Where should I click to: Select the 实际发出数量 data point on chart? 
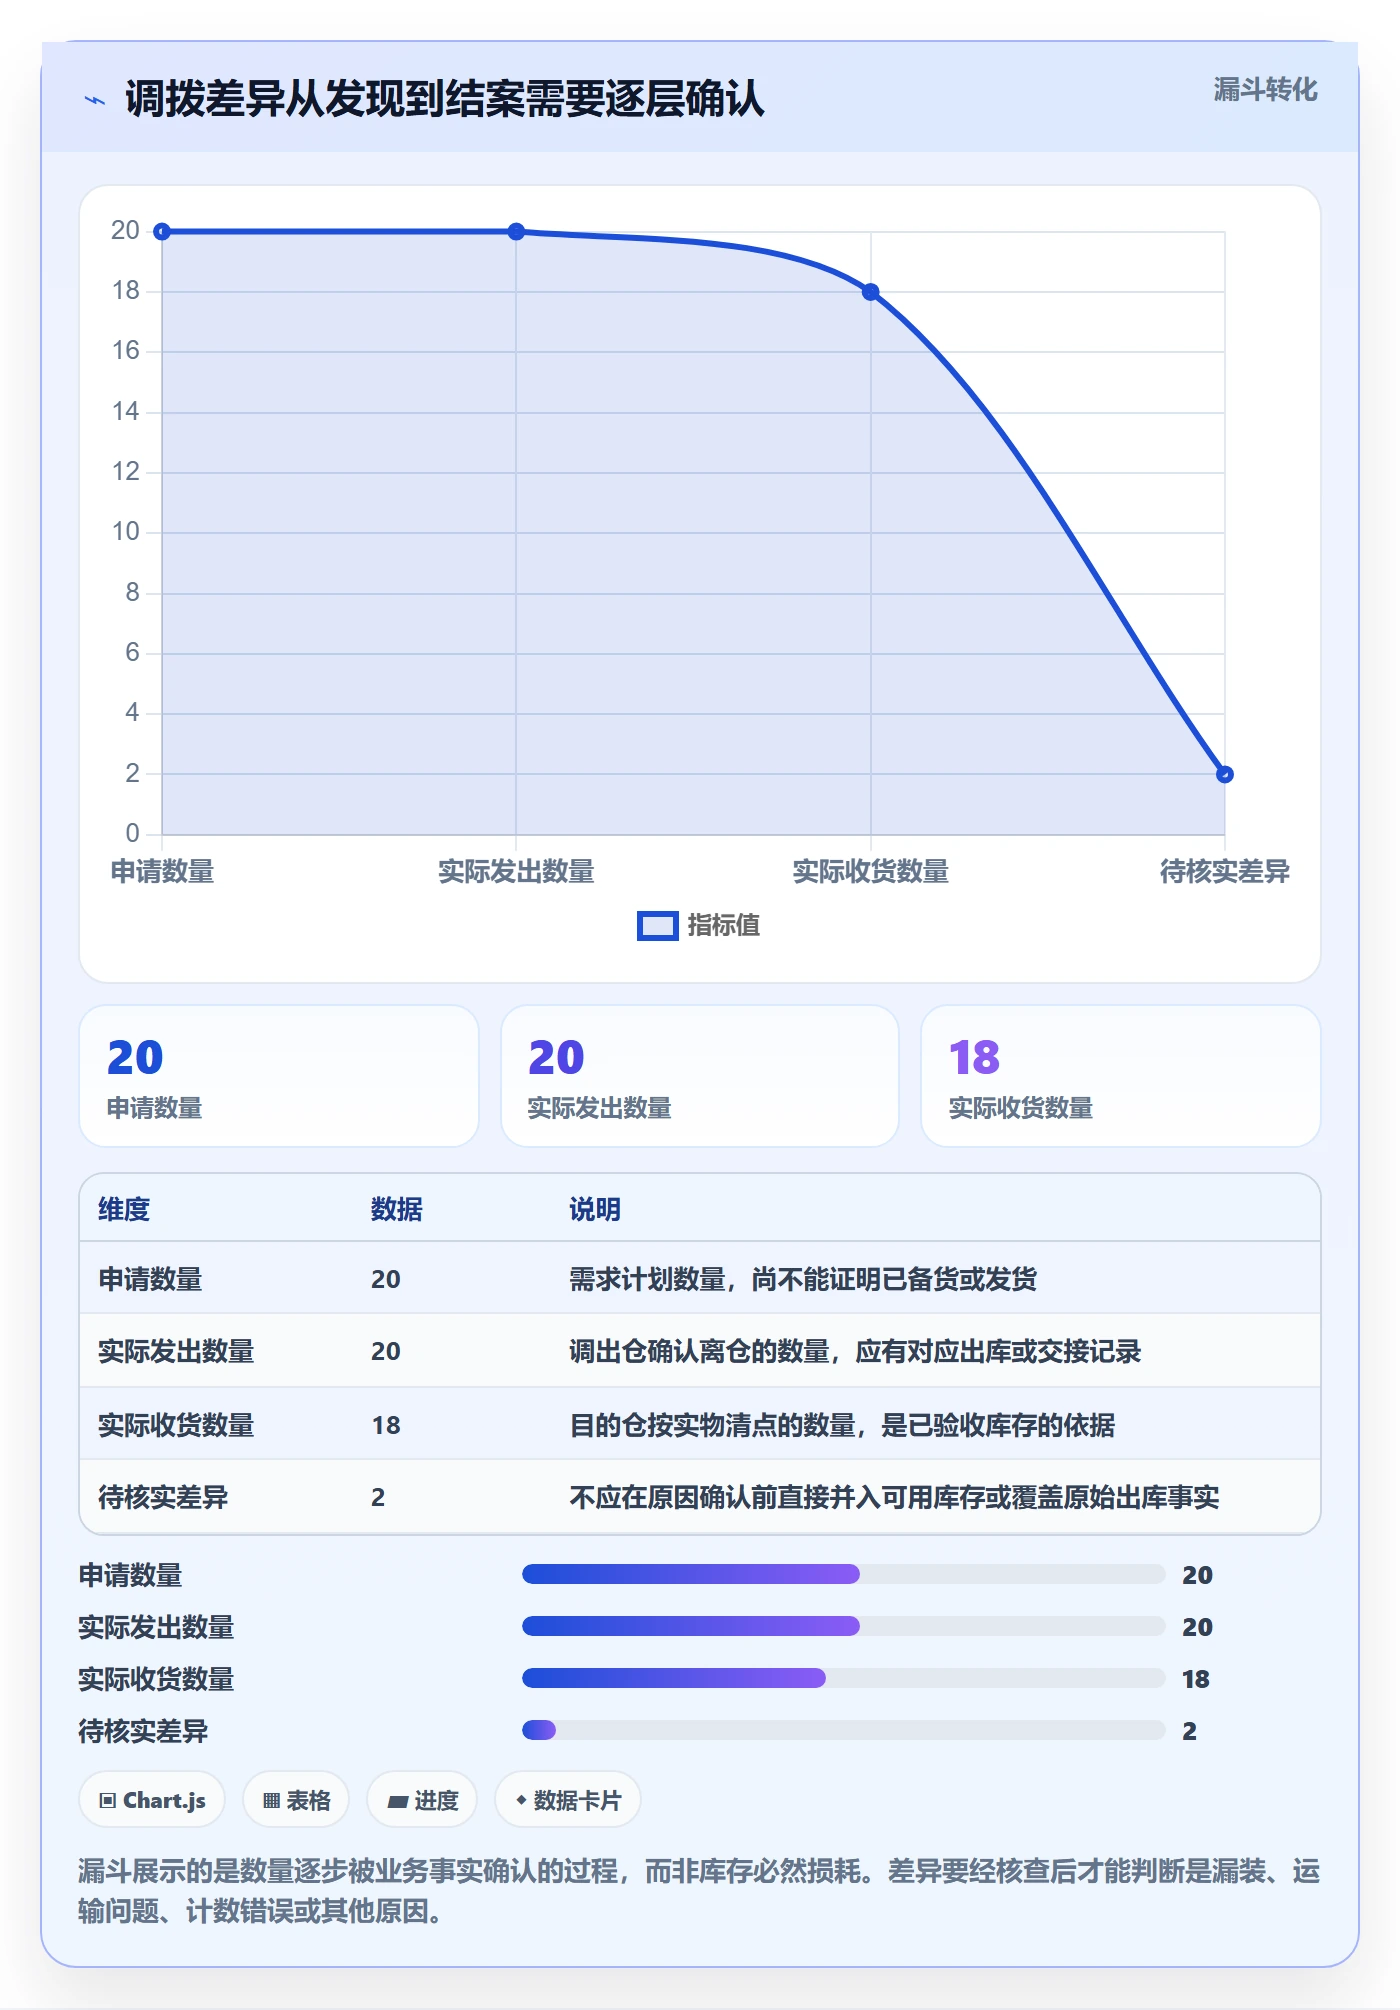tap(516, 231)
